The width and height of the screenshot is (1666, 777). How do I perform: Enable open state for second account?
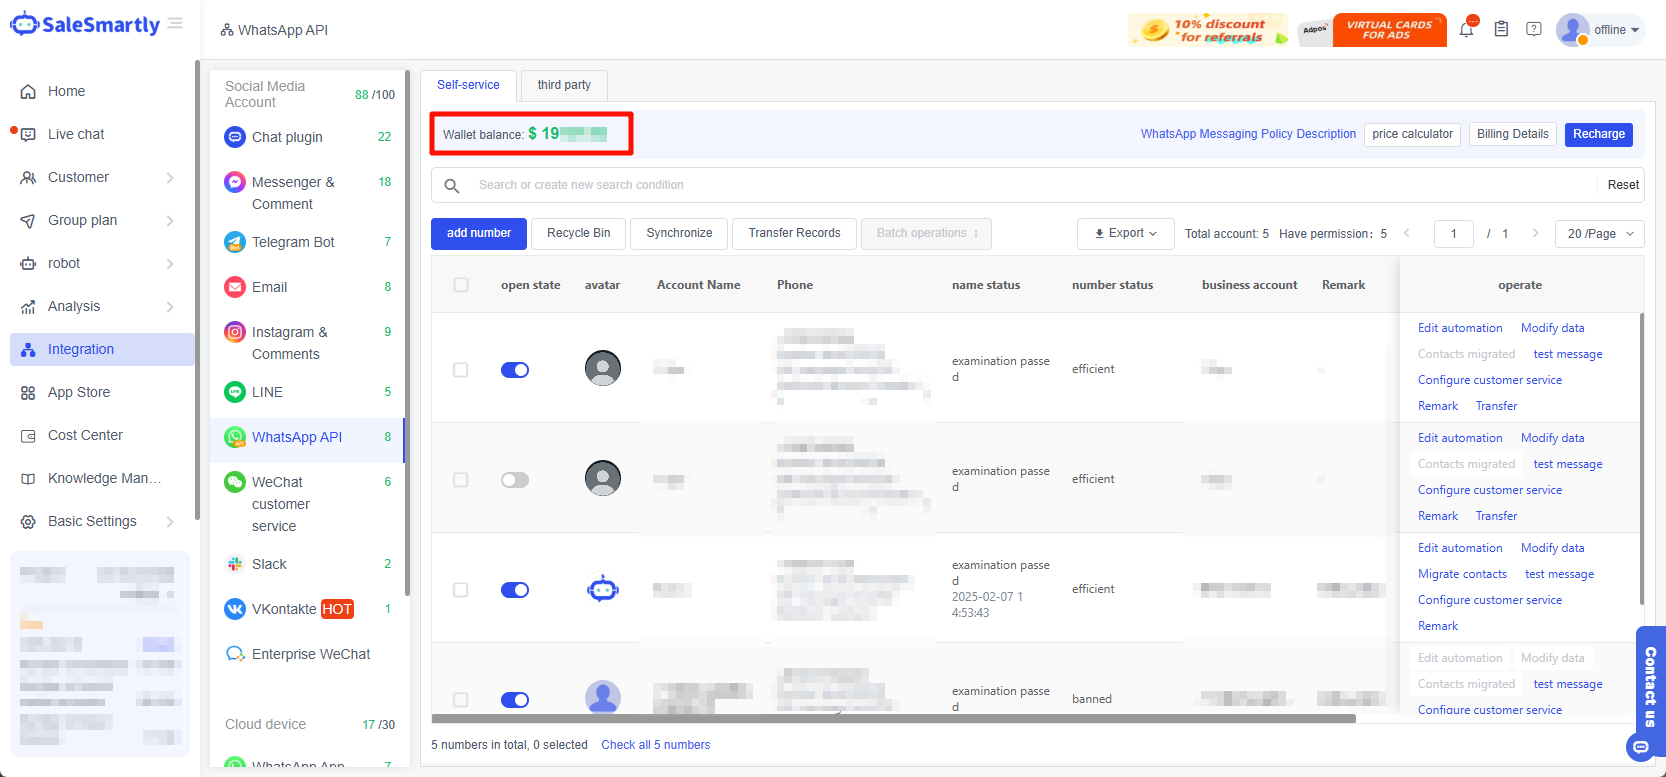515,480
